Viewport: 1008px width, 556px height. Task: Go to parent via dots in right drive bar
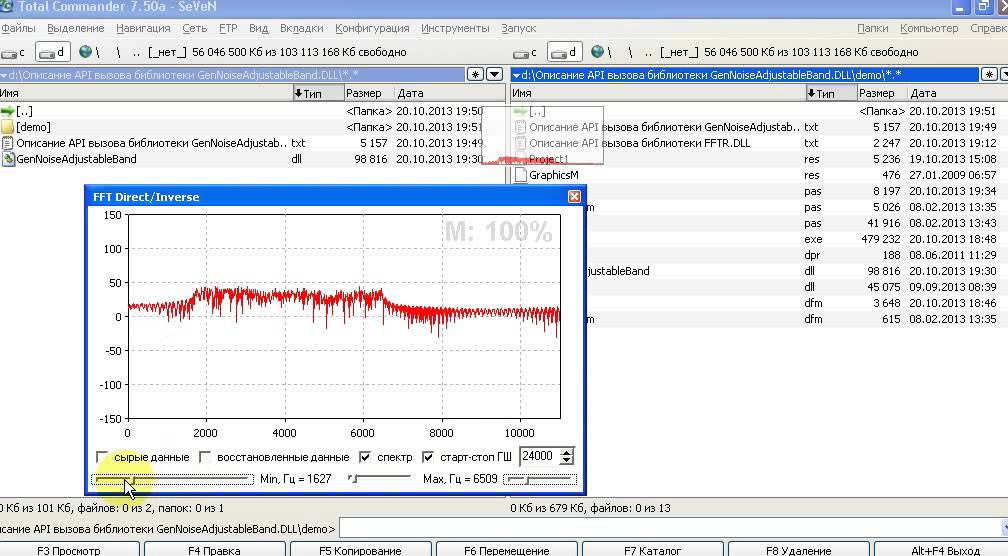pos(648,52)
